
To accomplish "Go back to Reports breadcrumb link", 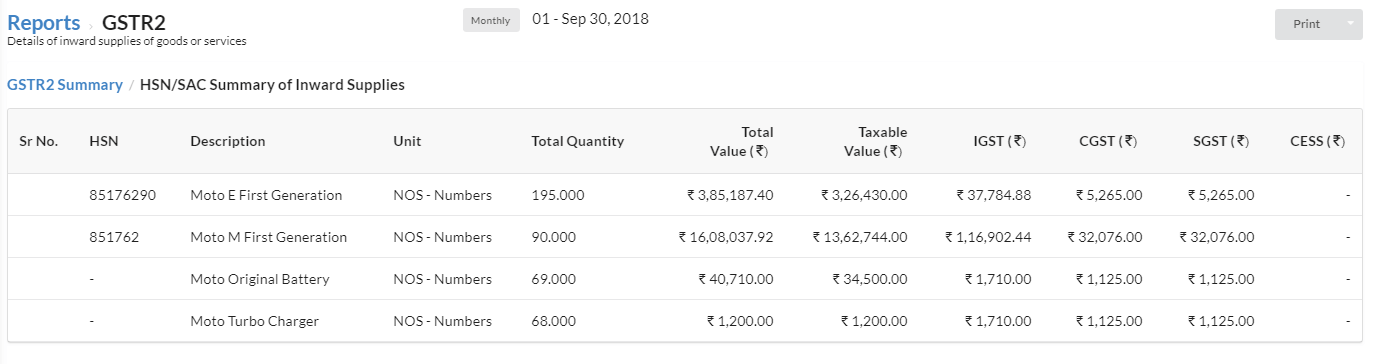I will (44, 22).
